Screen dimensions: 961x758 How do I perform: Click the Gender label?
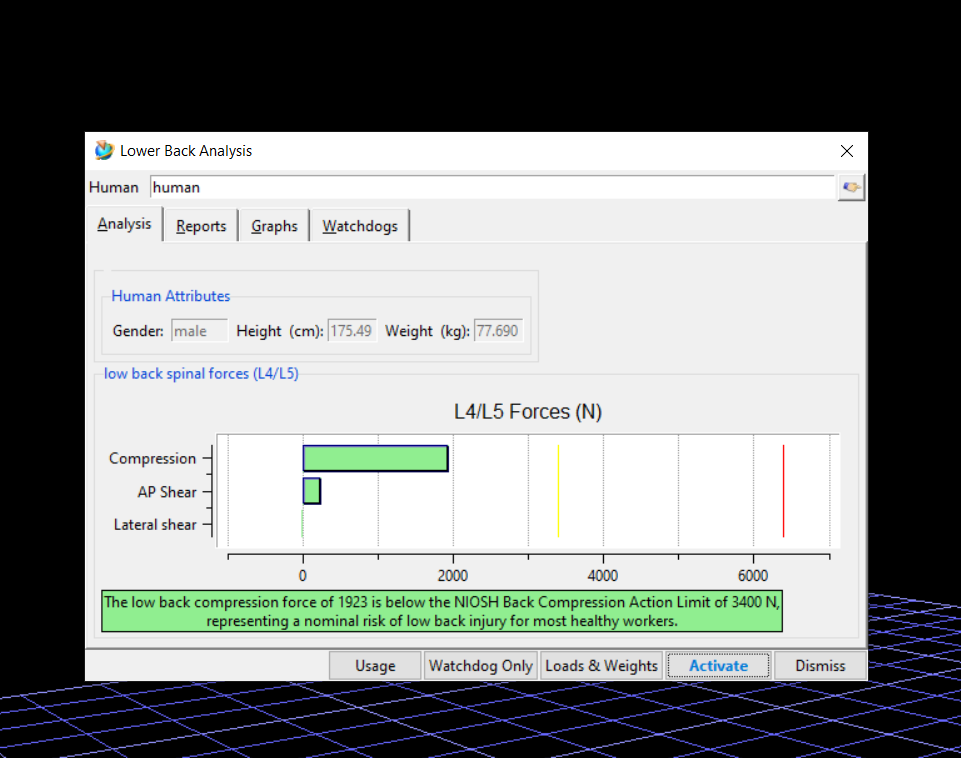pos(138,331)
